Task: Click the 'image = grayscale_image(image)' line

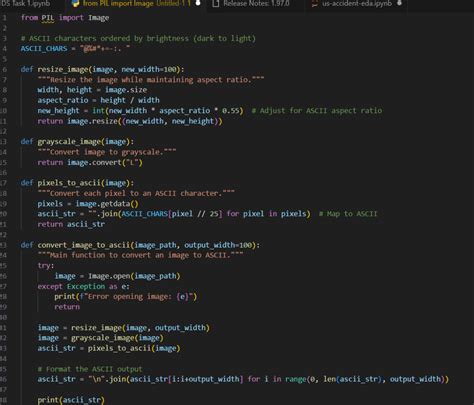Action: coord(101,338)
